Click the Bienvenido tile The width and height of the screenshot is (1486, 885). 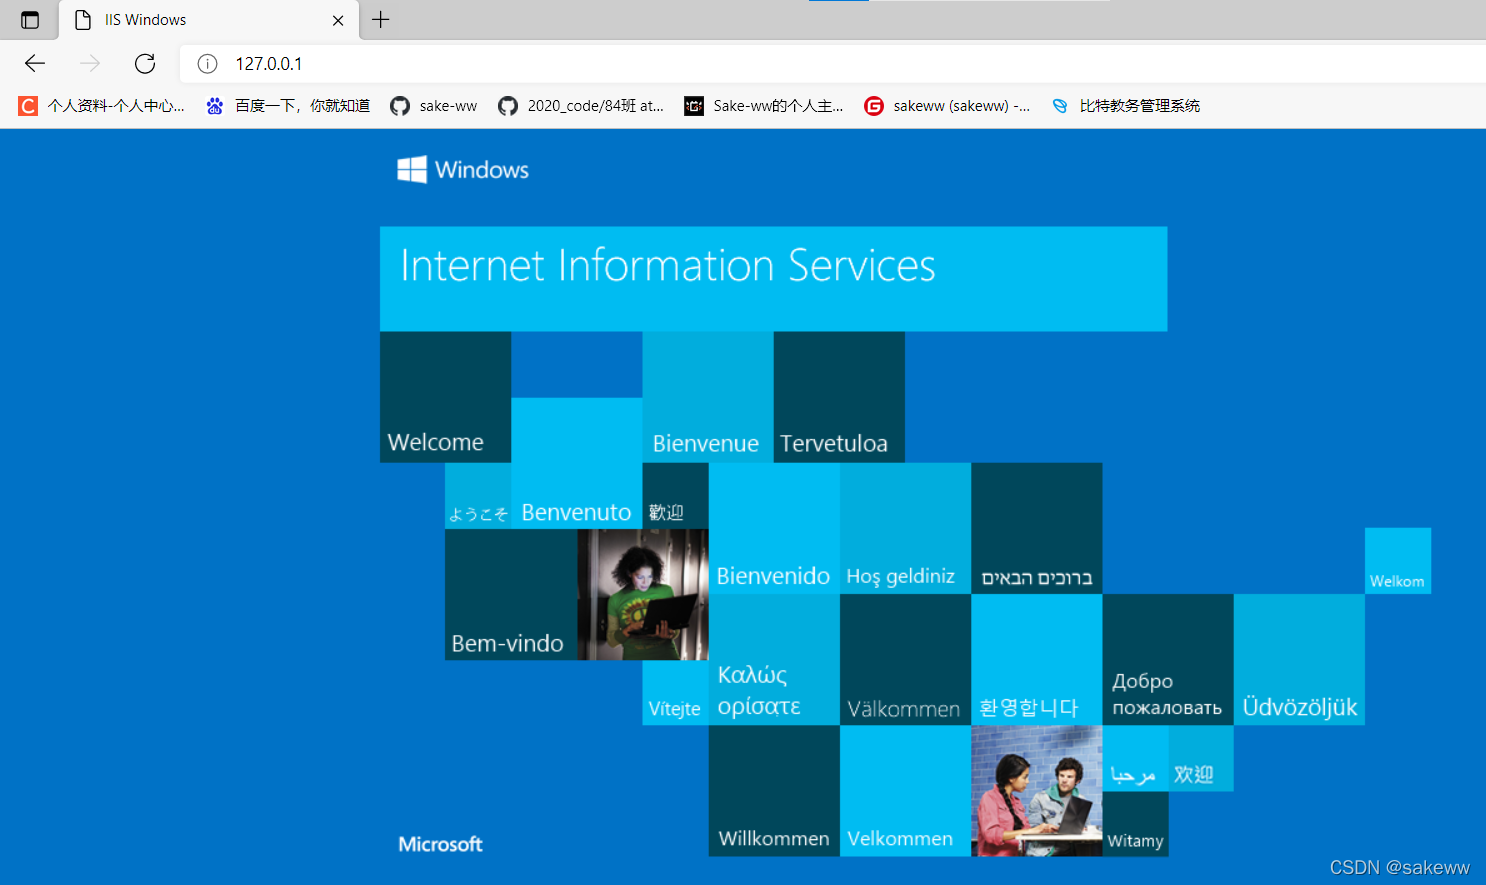774,528
